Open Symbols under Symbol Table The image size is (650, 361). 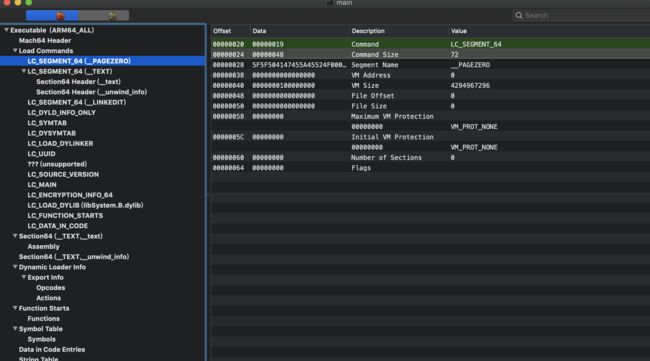click(x=41, y=339)
